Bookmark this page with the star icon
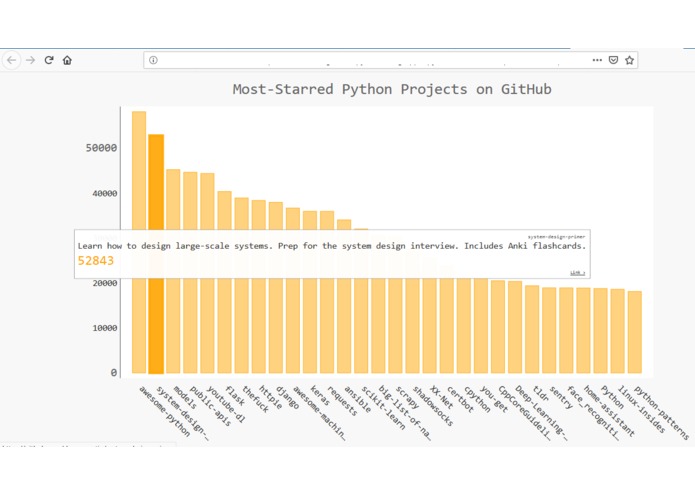The image size is (695, 494). tap(629, 60)
